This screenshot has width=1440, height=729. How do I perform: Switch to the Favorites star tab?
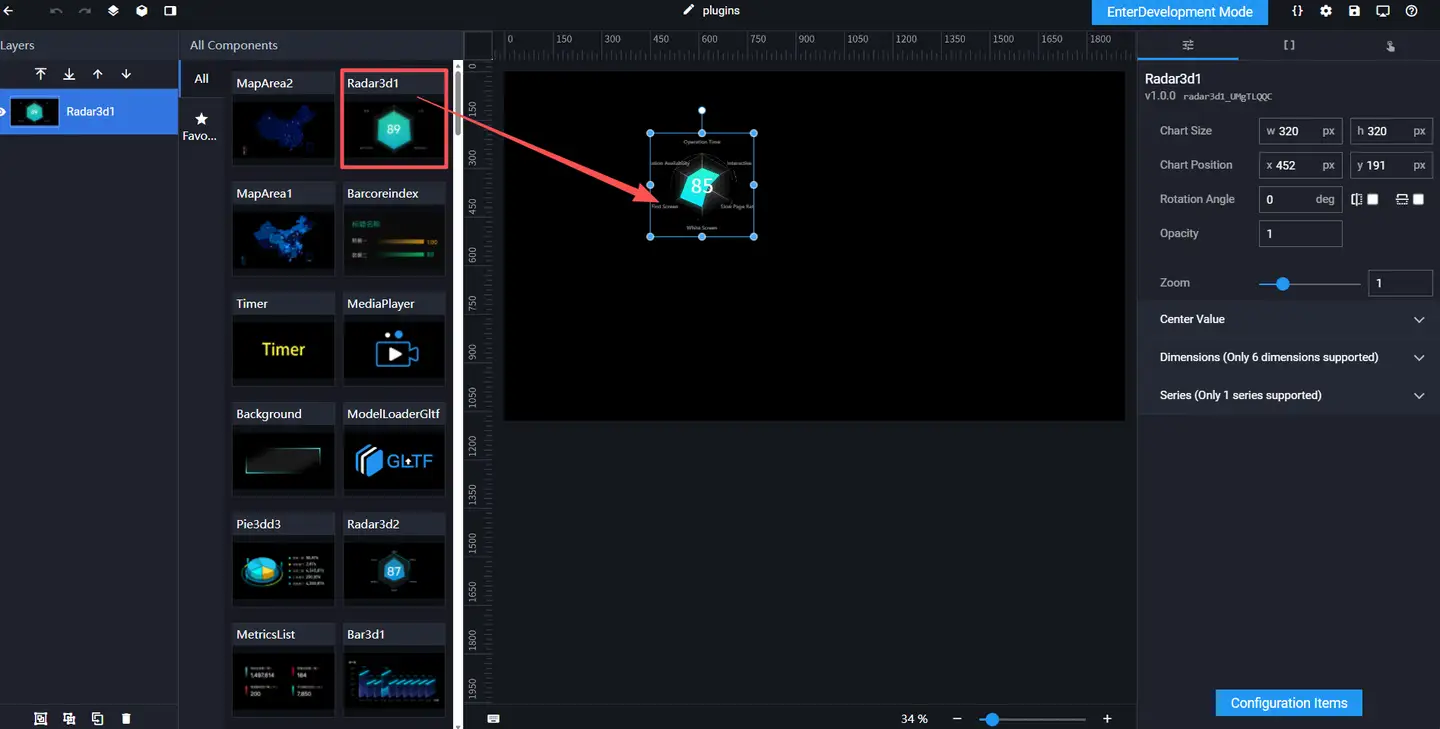click(x=201, y=125)
